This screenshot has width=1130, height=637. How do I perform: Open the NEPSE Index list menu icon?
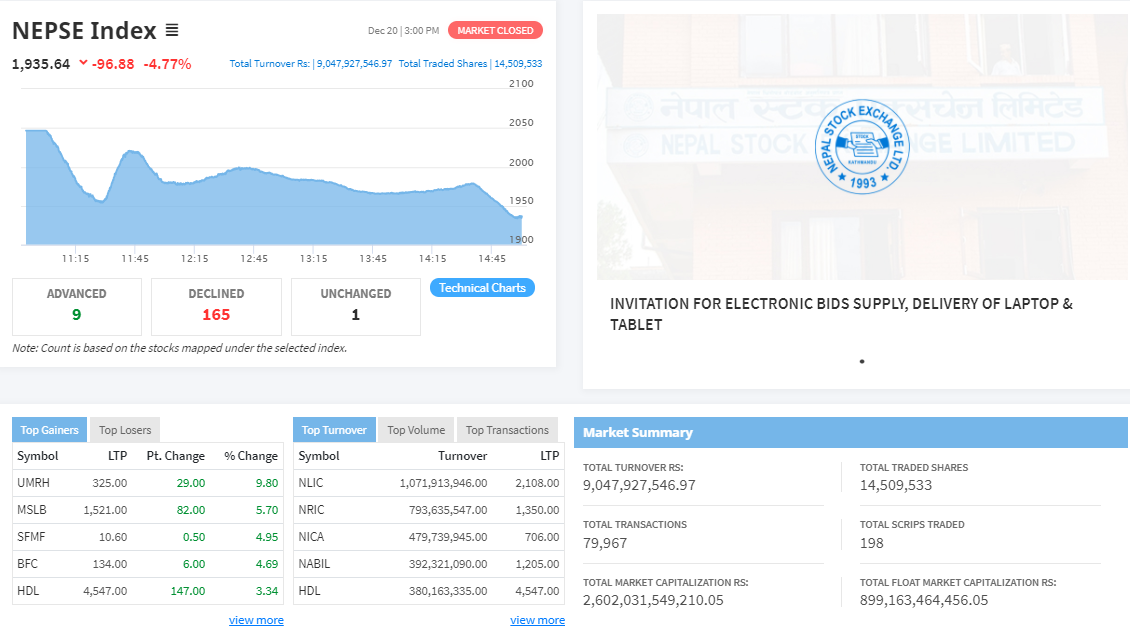[x=172, y=30]
